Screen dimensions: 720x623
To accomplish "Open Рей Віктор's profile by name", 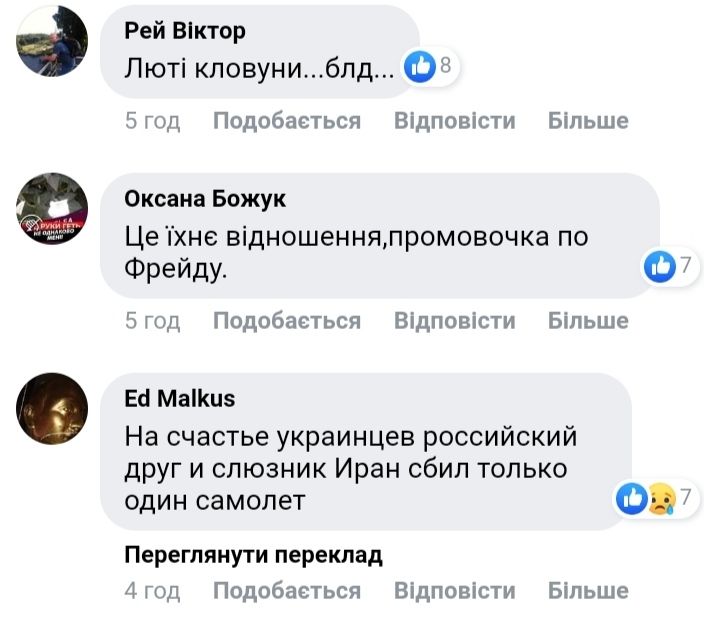I will pyautogui.click(x=184, y=31).
